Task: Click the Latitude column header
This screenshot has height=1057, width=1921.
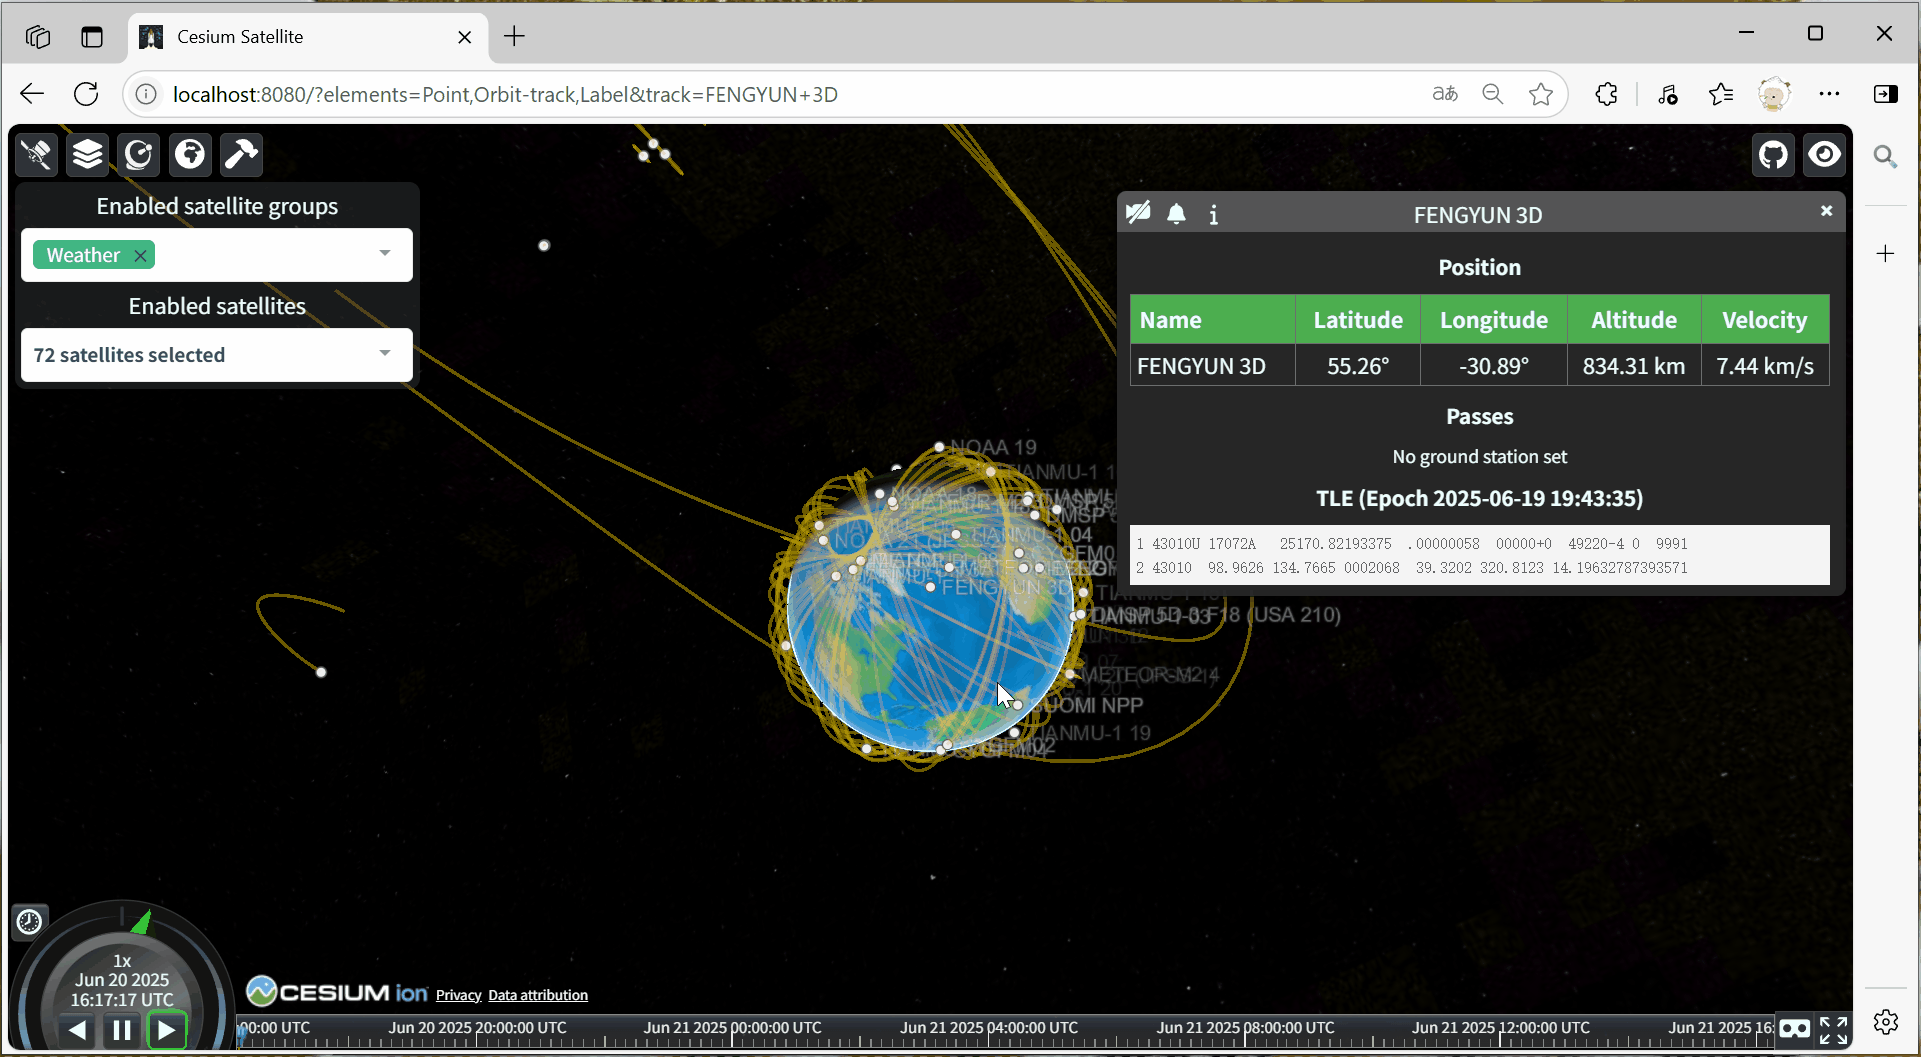Action: point(1358,320)
